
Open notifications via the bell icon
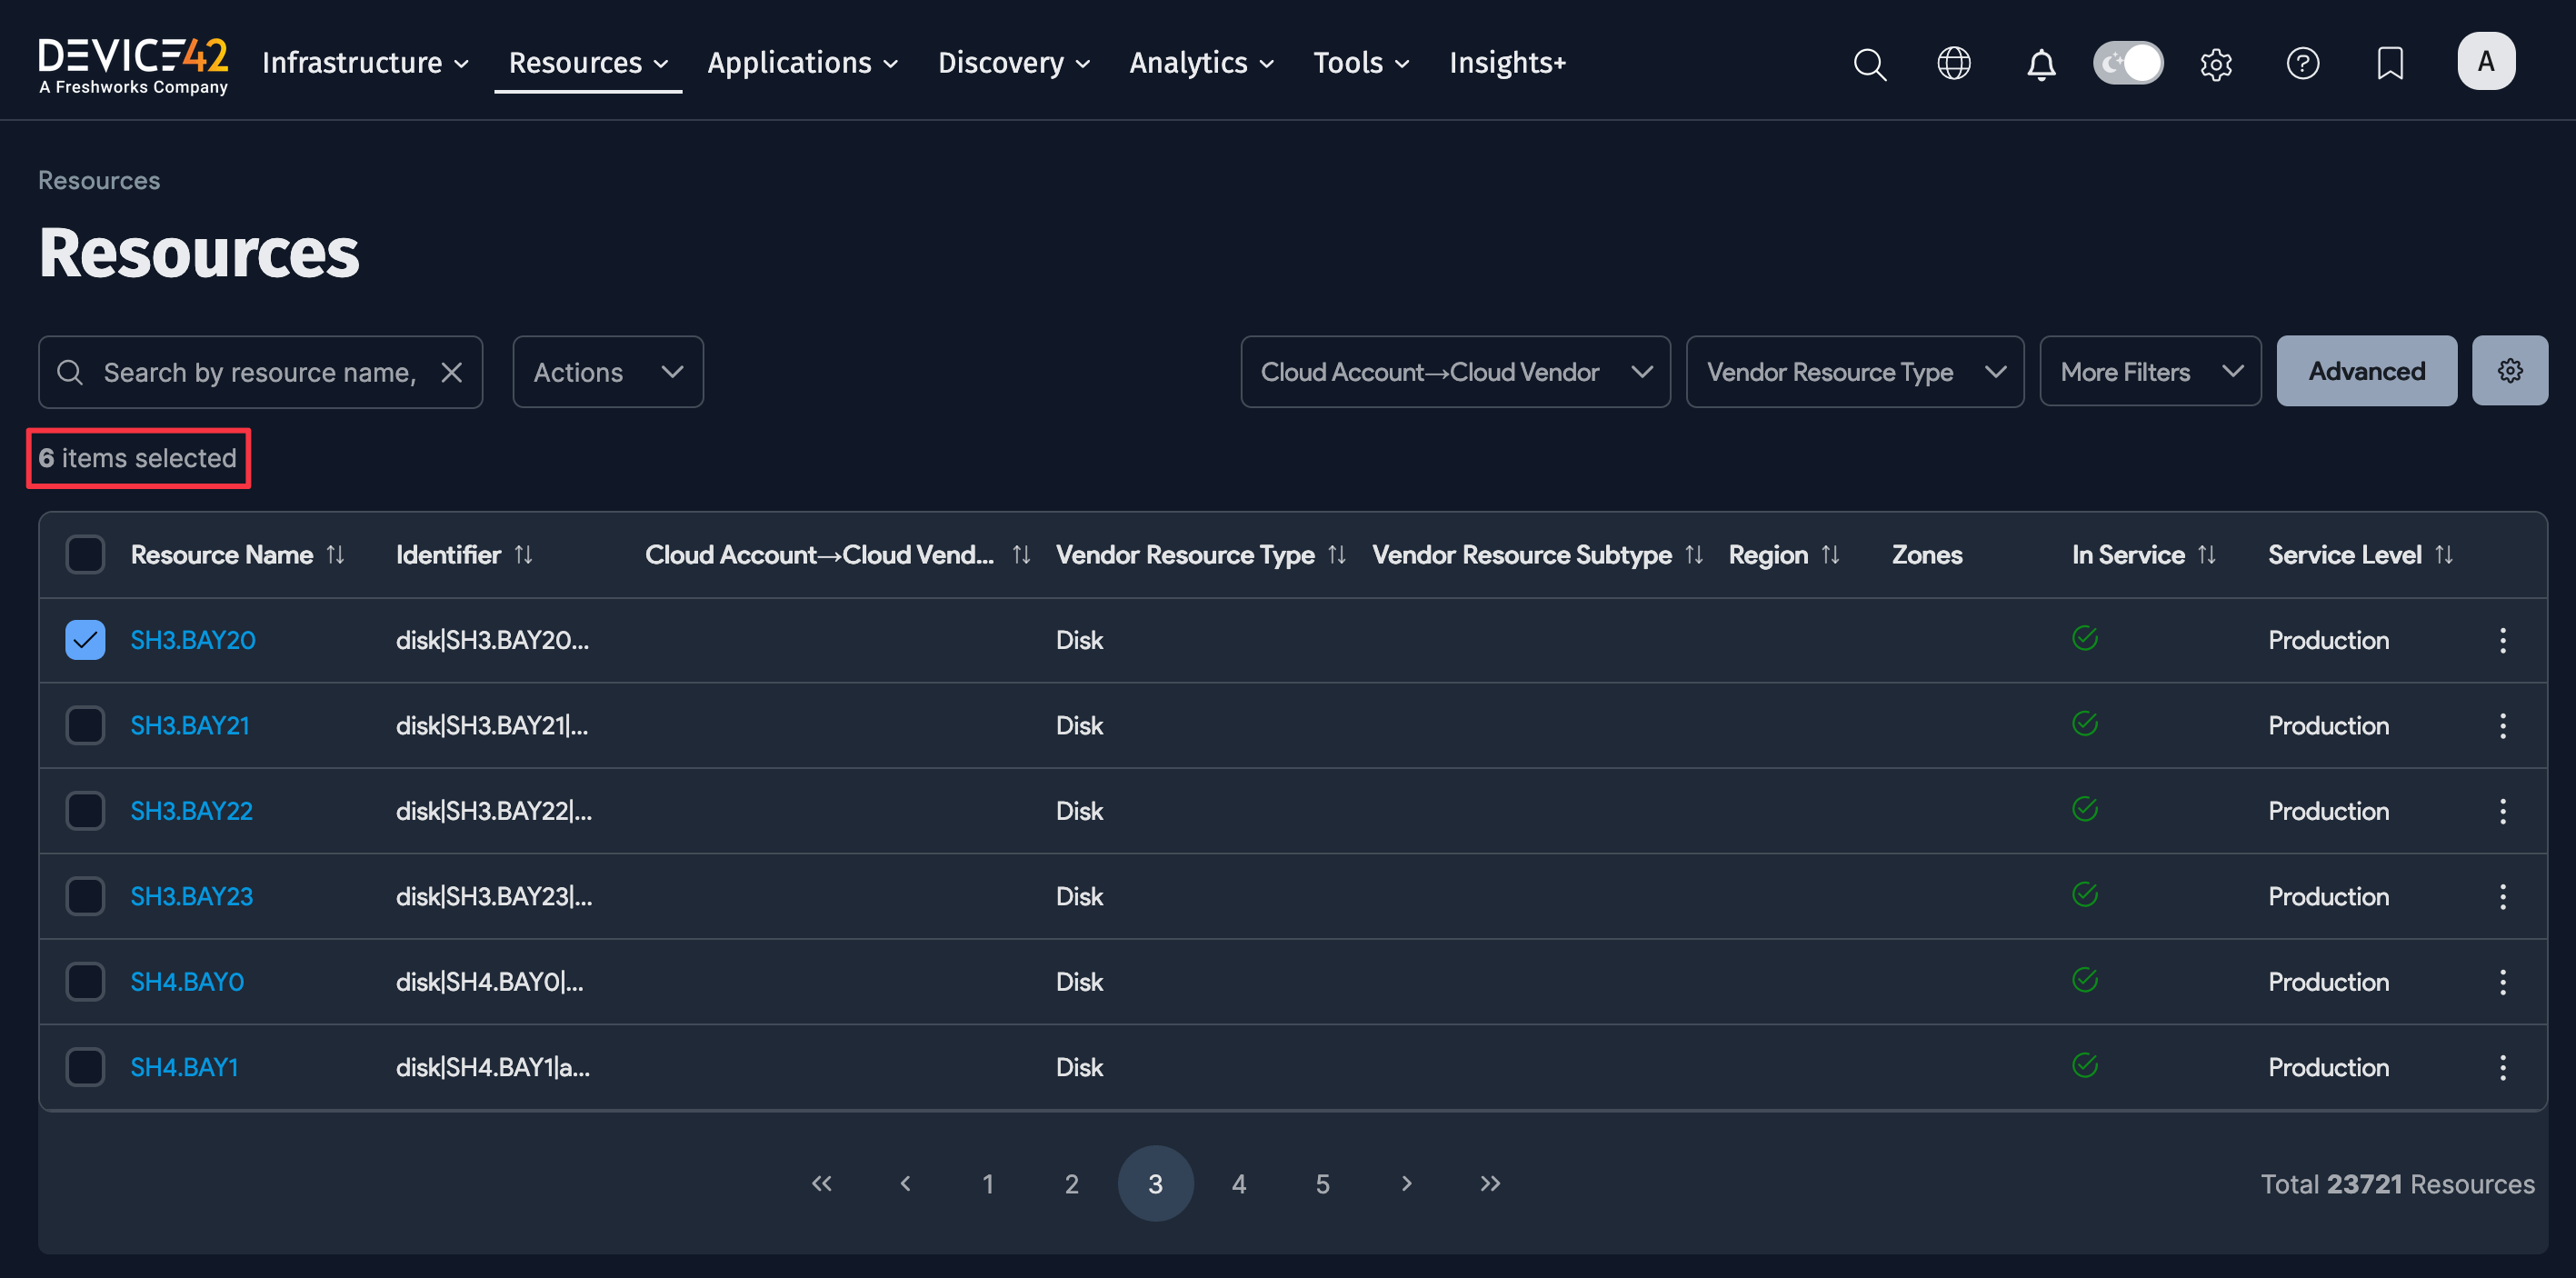(x=2040, y=63)
